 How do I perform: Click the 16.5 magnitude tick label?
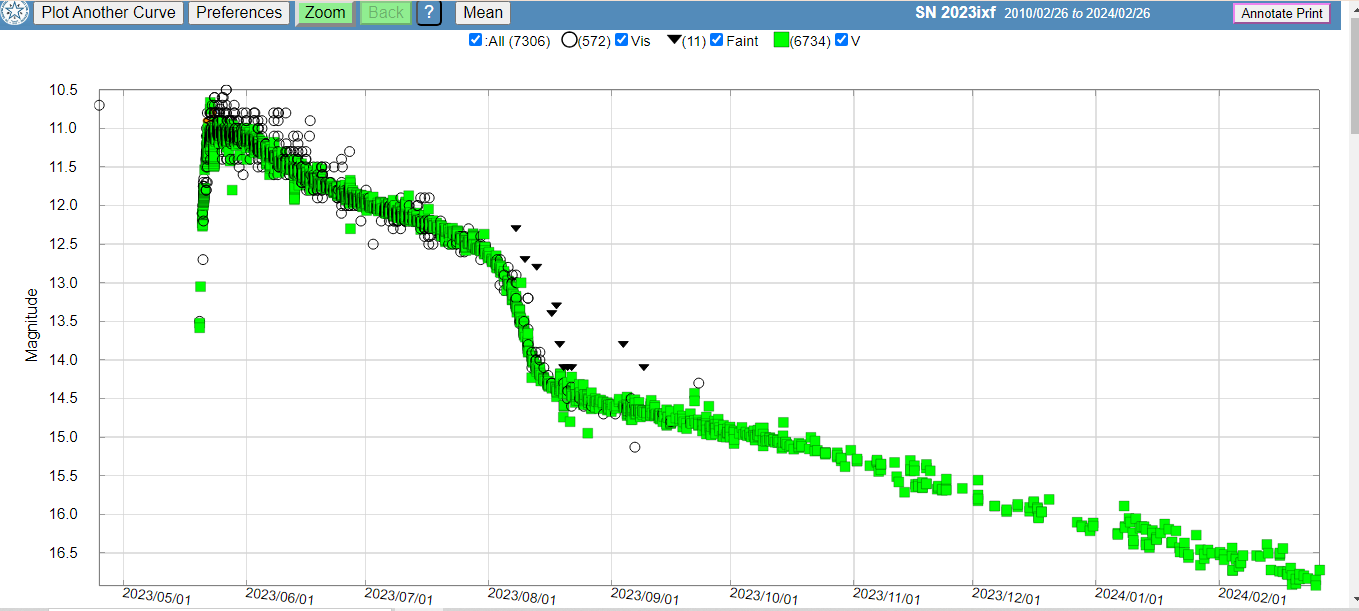coord(64,553)
